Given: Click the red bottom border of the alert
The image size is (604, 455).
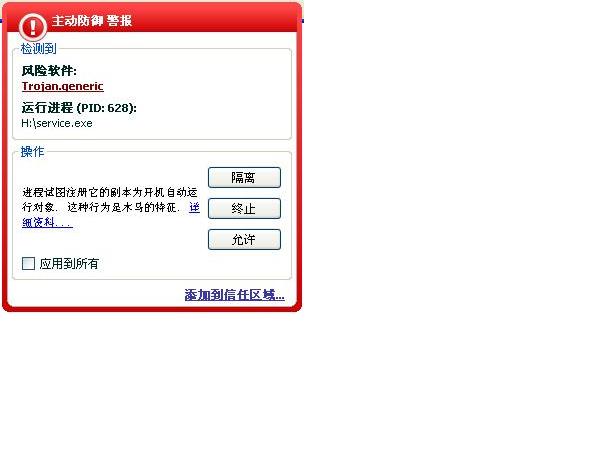Looking at the screenshot, I should tap(152, 309).
